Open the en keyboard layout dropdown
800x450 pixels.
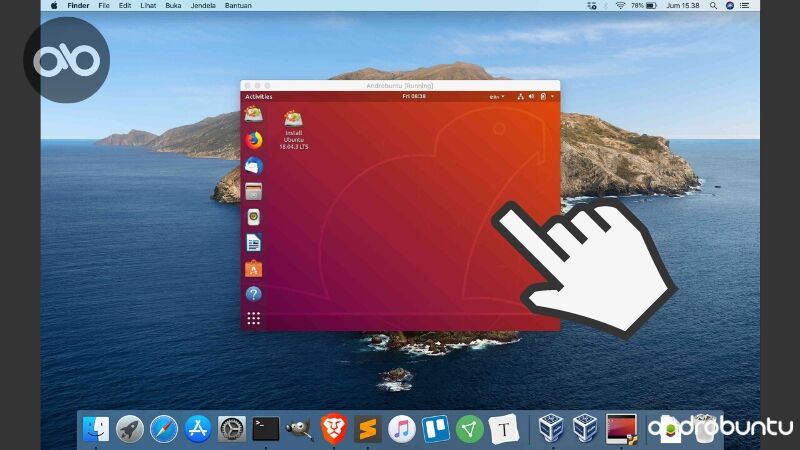click(496, 96)
